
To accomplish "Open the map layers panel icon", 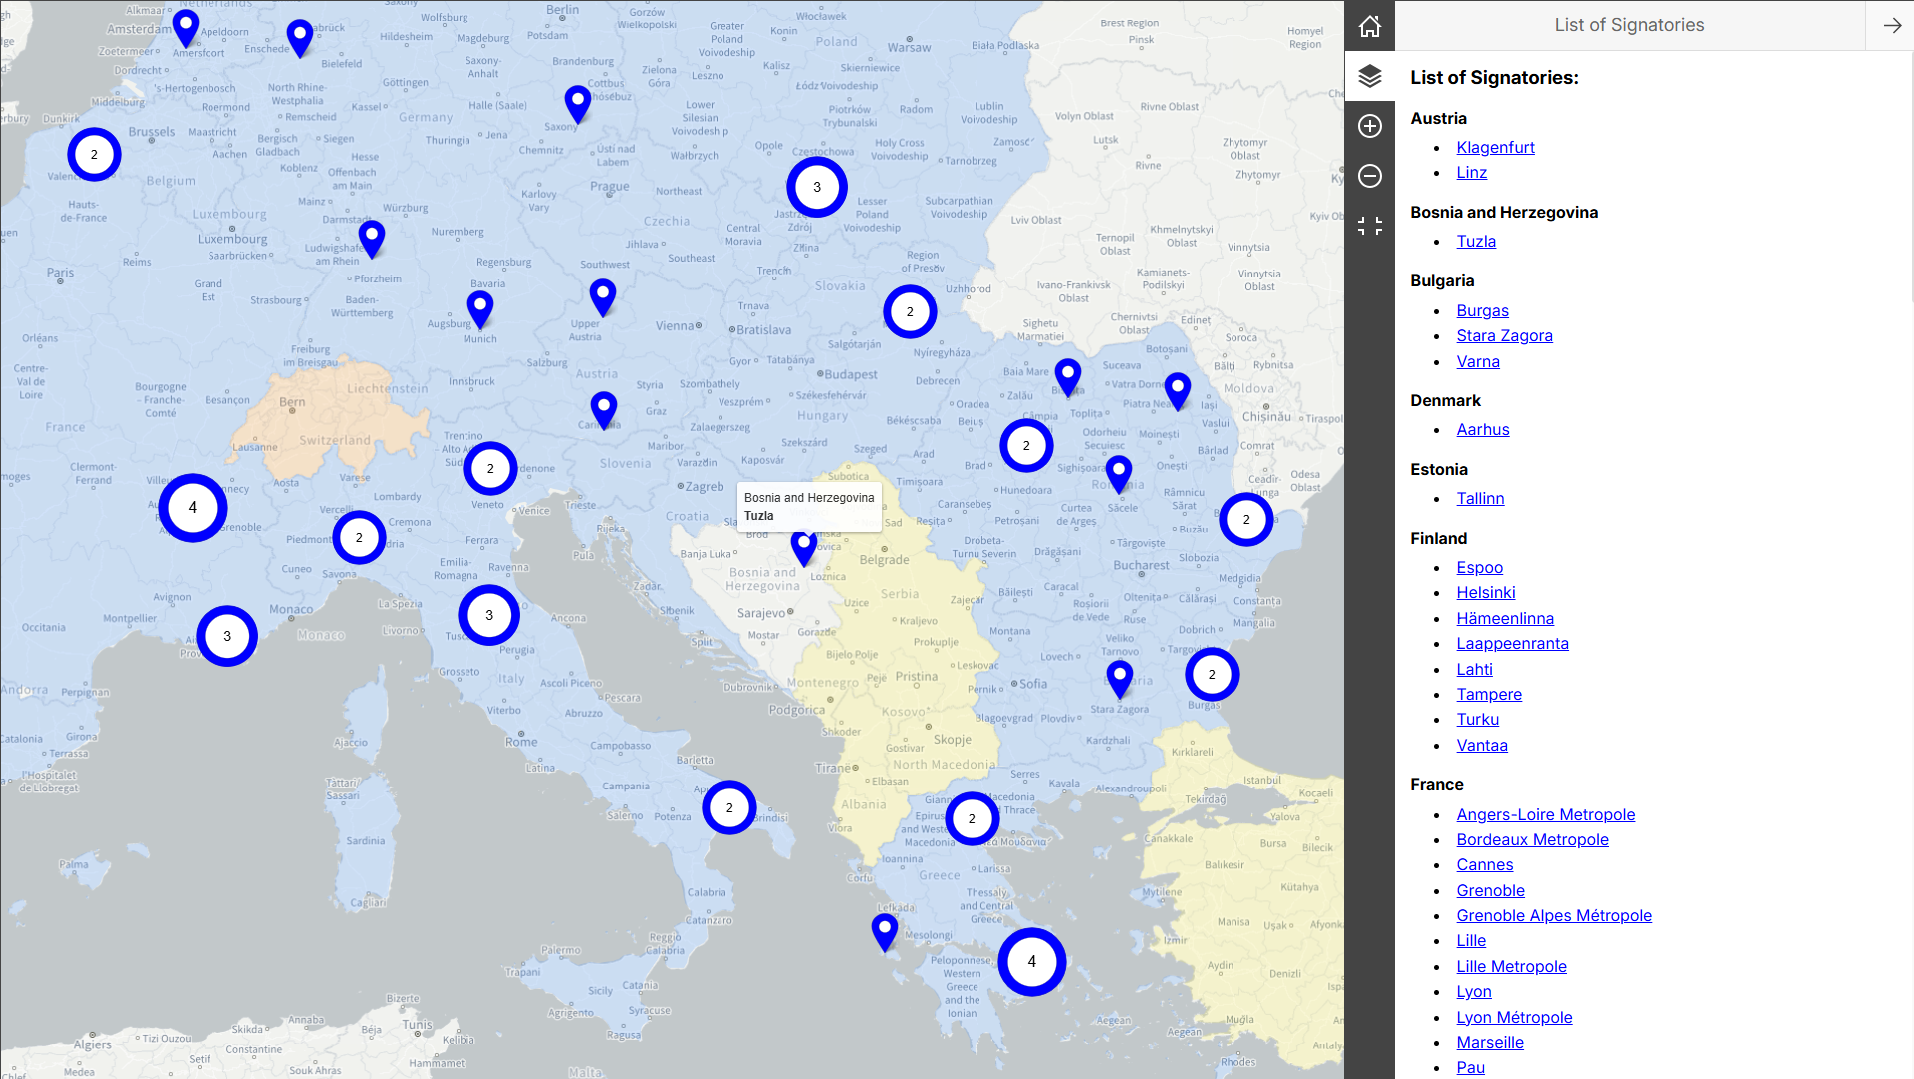I will point(1369,76).
